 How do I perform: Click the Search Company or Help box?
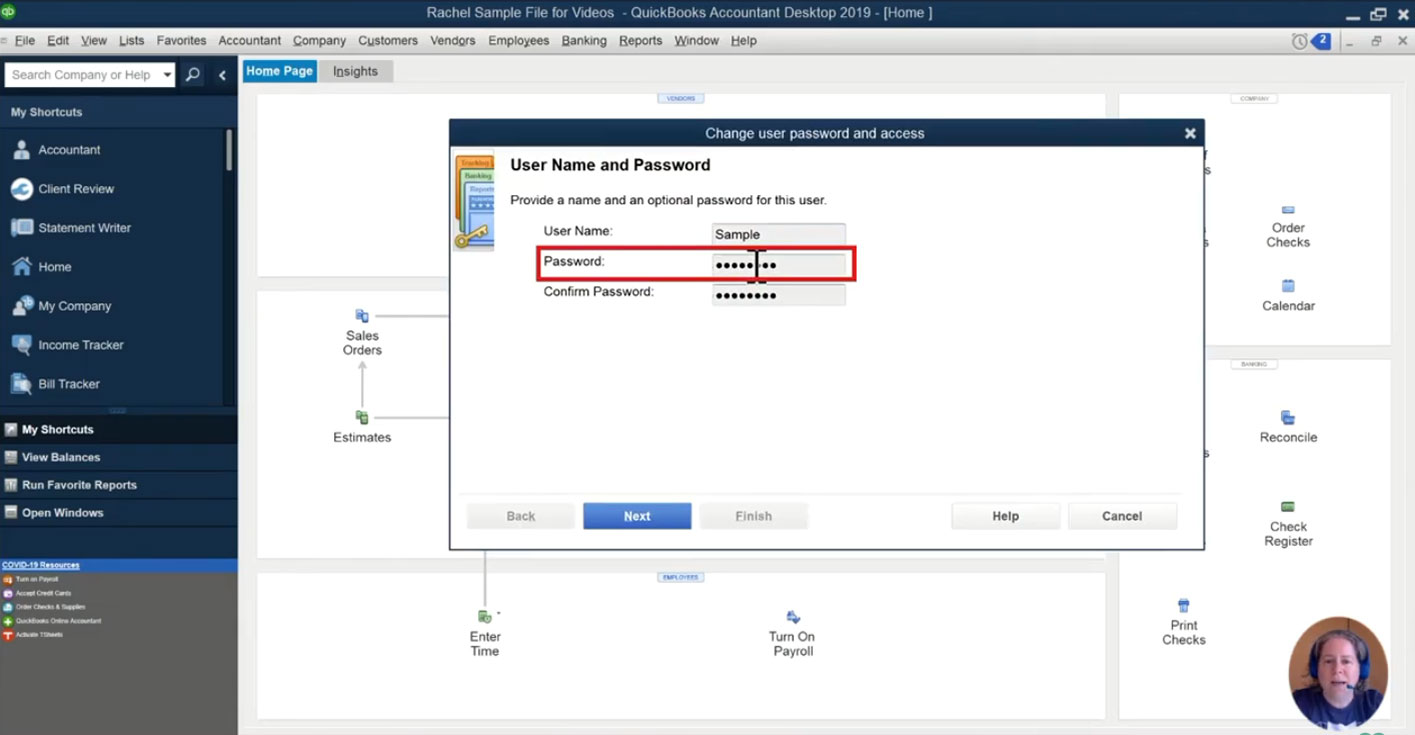click(x=82, y=75)
